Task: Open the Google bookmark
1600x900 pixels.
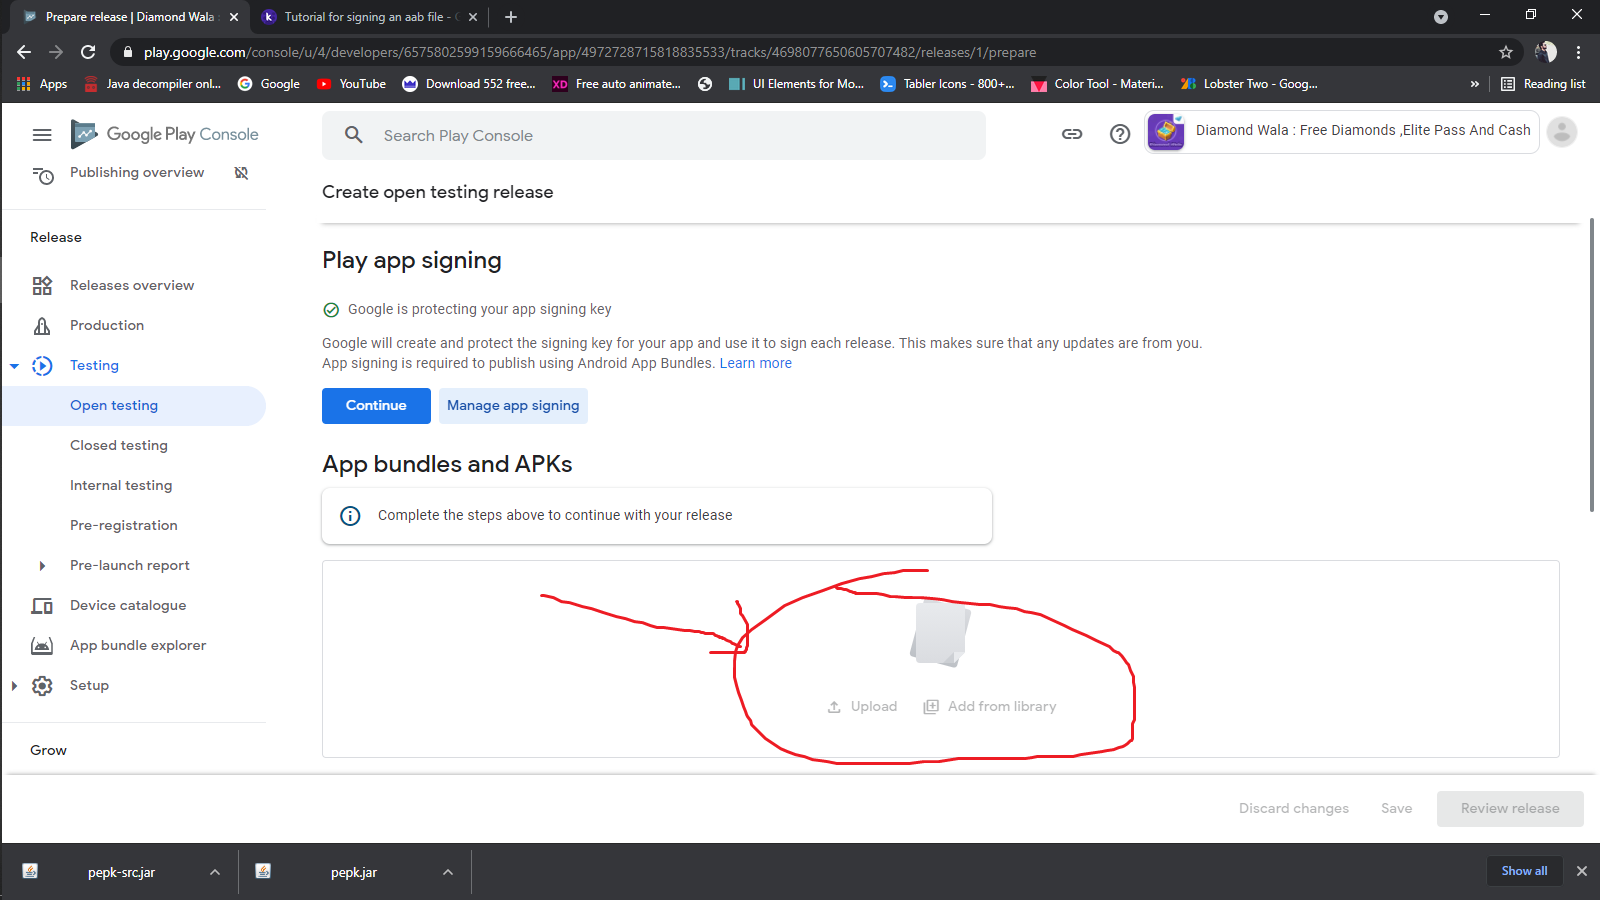Action: 269,84
